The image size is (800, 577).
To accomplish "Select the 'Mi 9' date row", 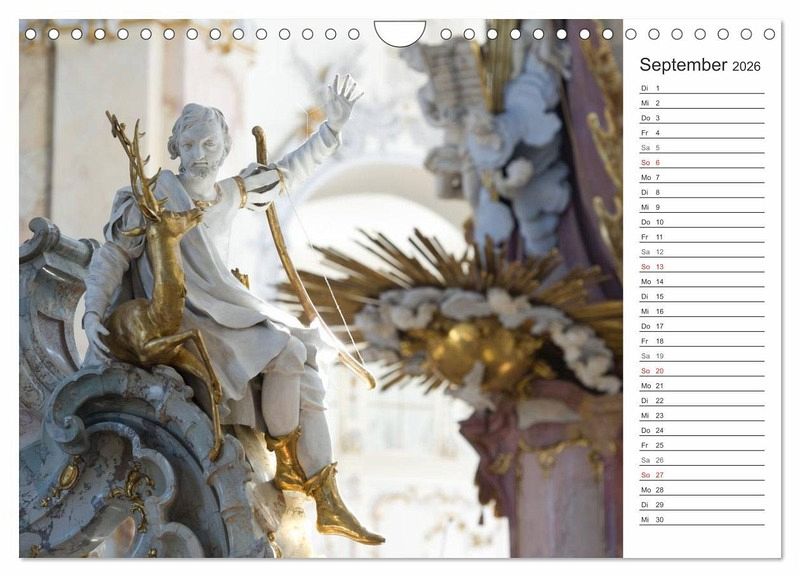I will (702, 207).
